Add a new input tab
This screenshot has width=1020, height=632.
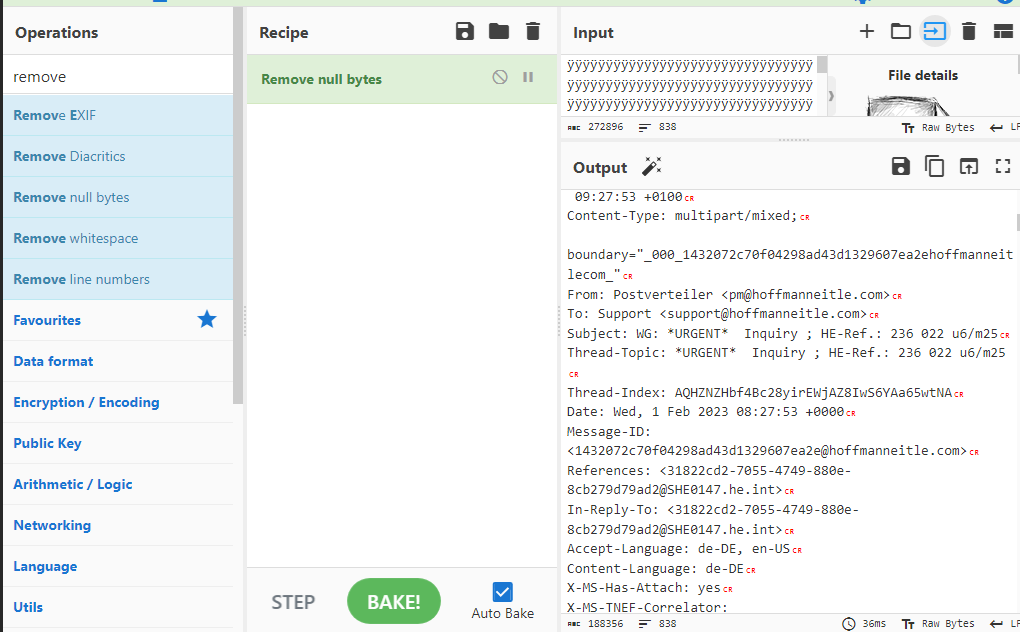point(866,32)
